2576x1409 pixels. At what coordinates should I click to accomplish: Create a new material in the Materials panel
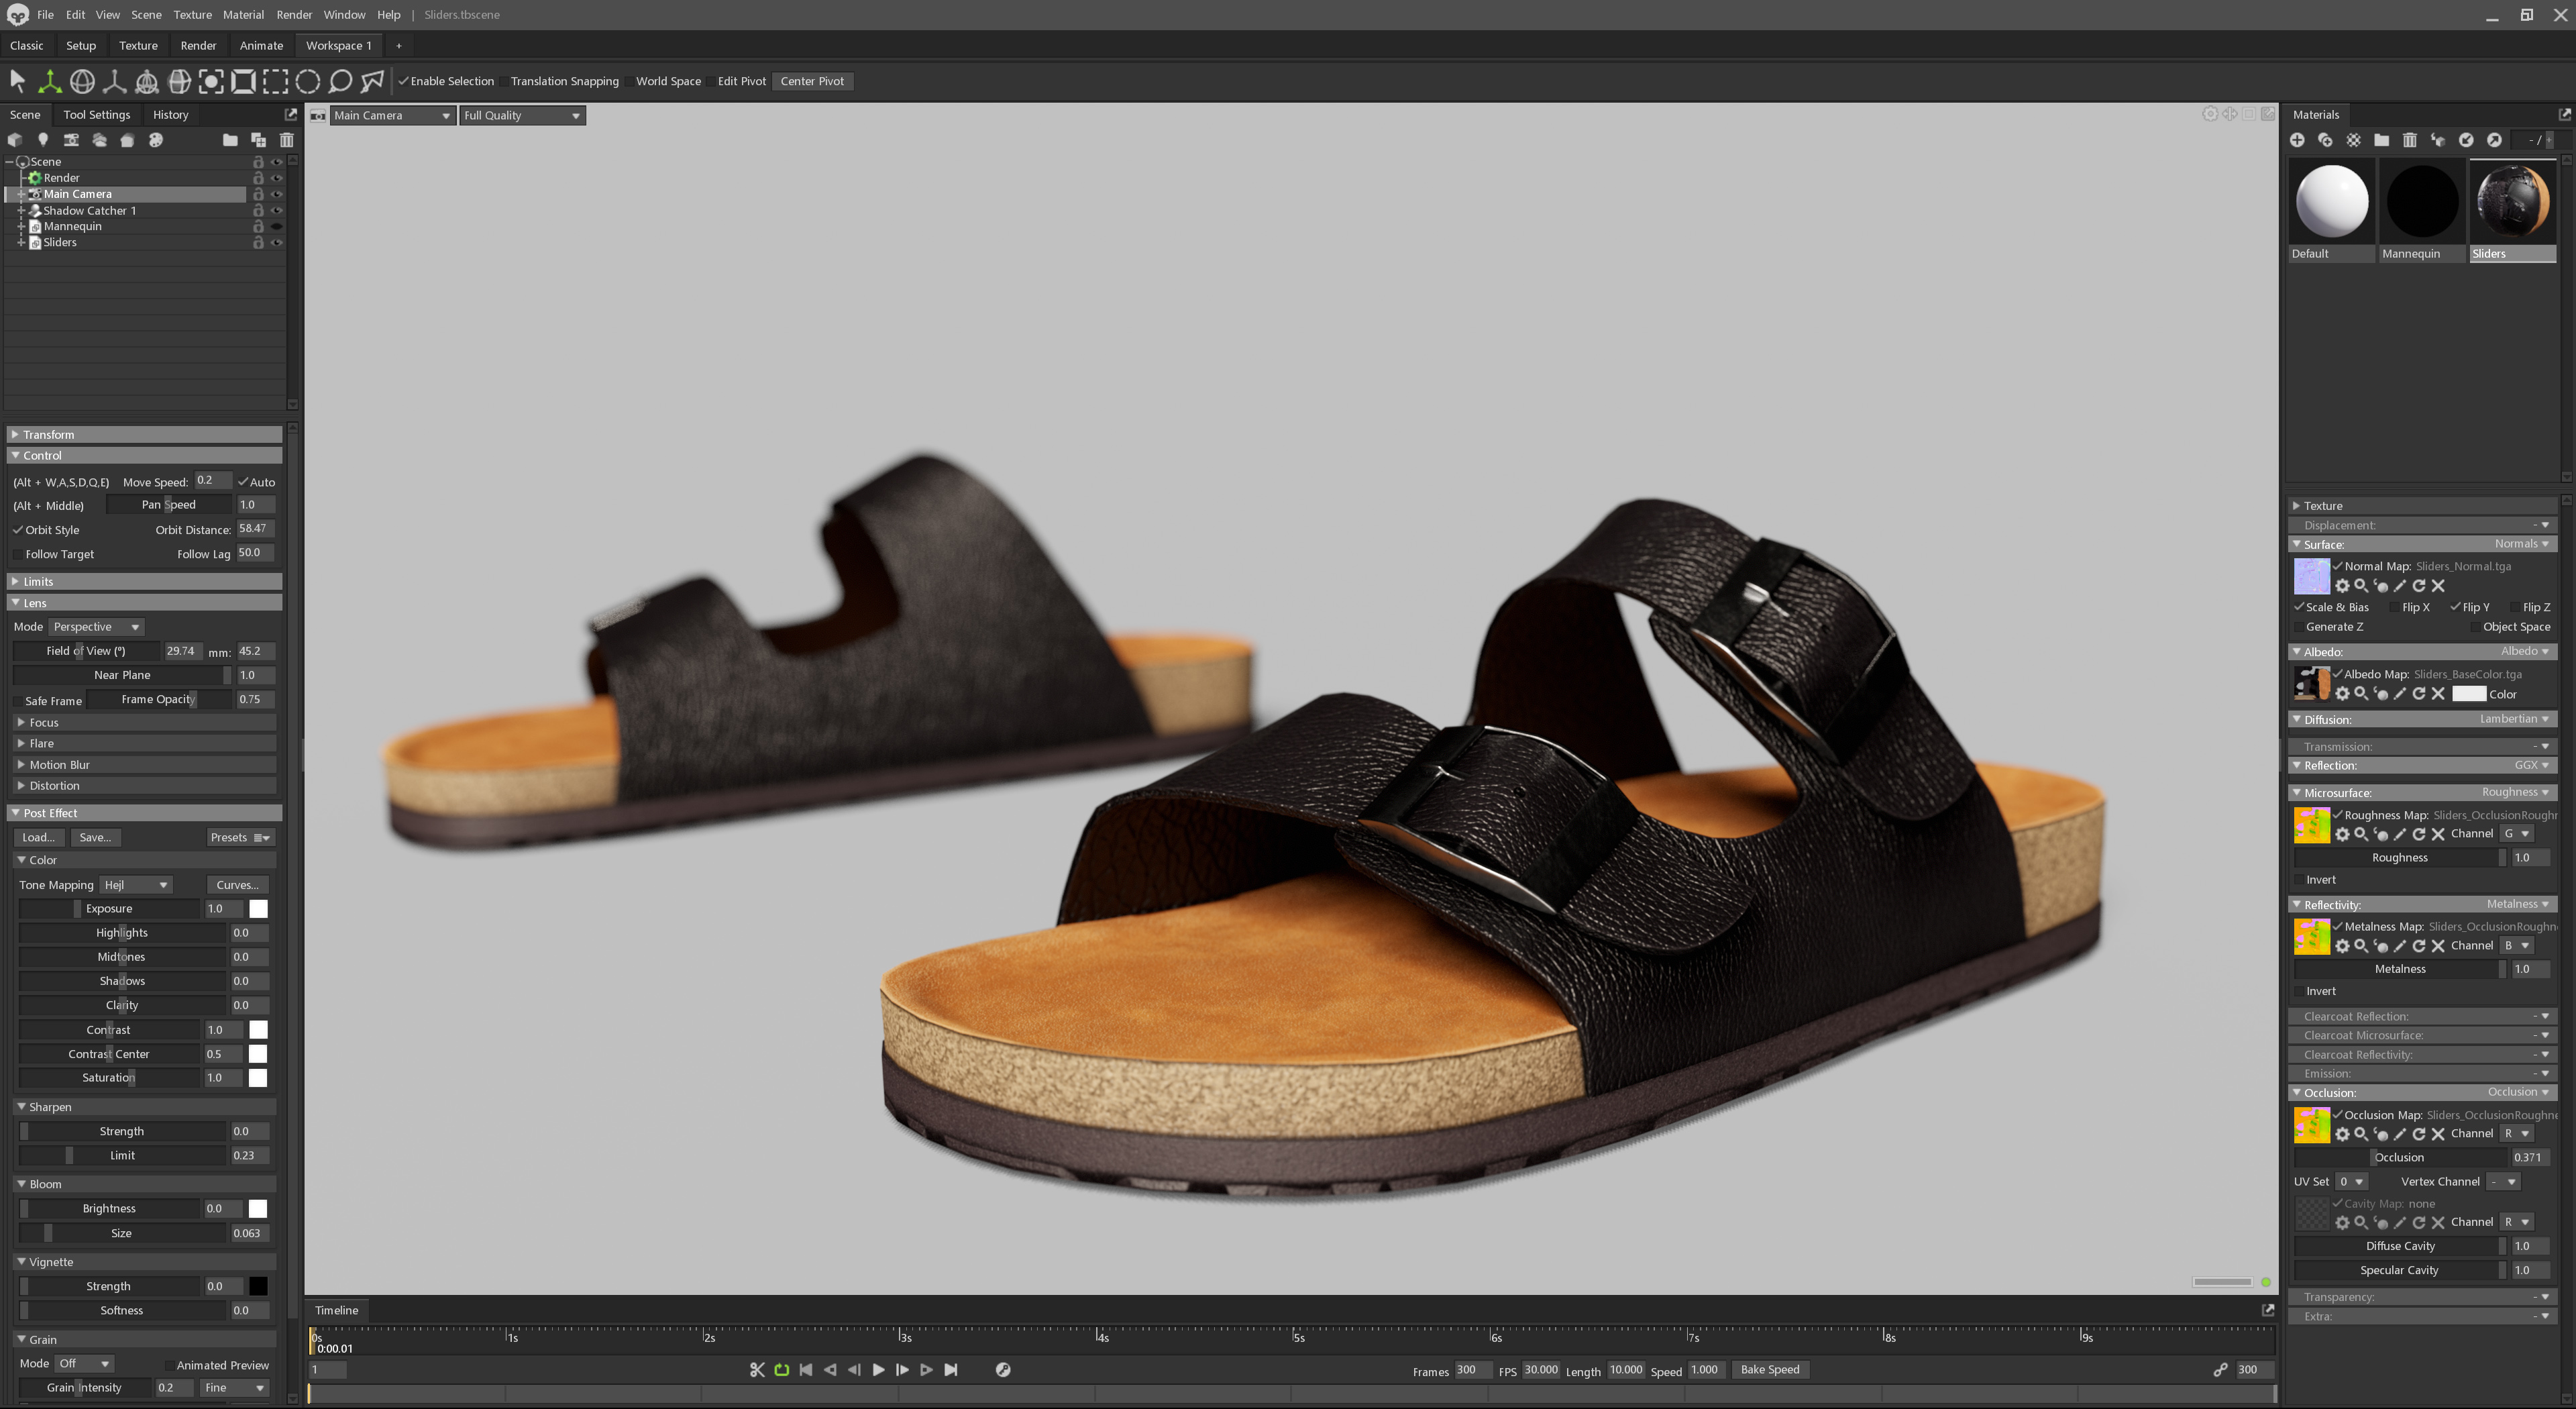coord(2298,140)
